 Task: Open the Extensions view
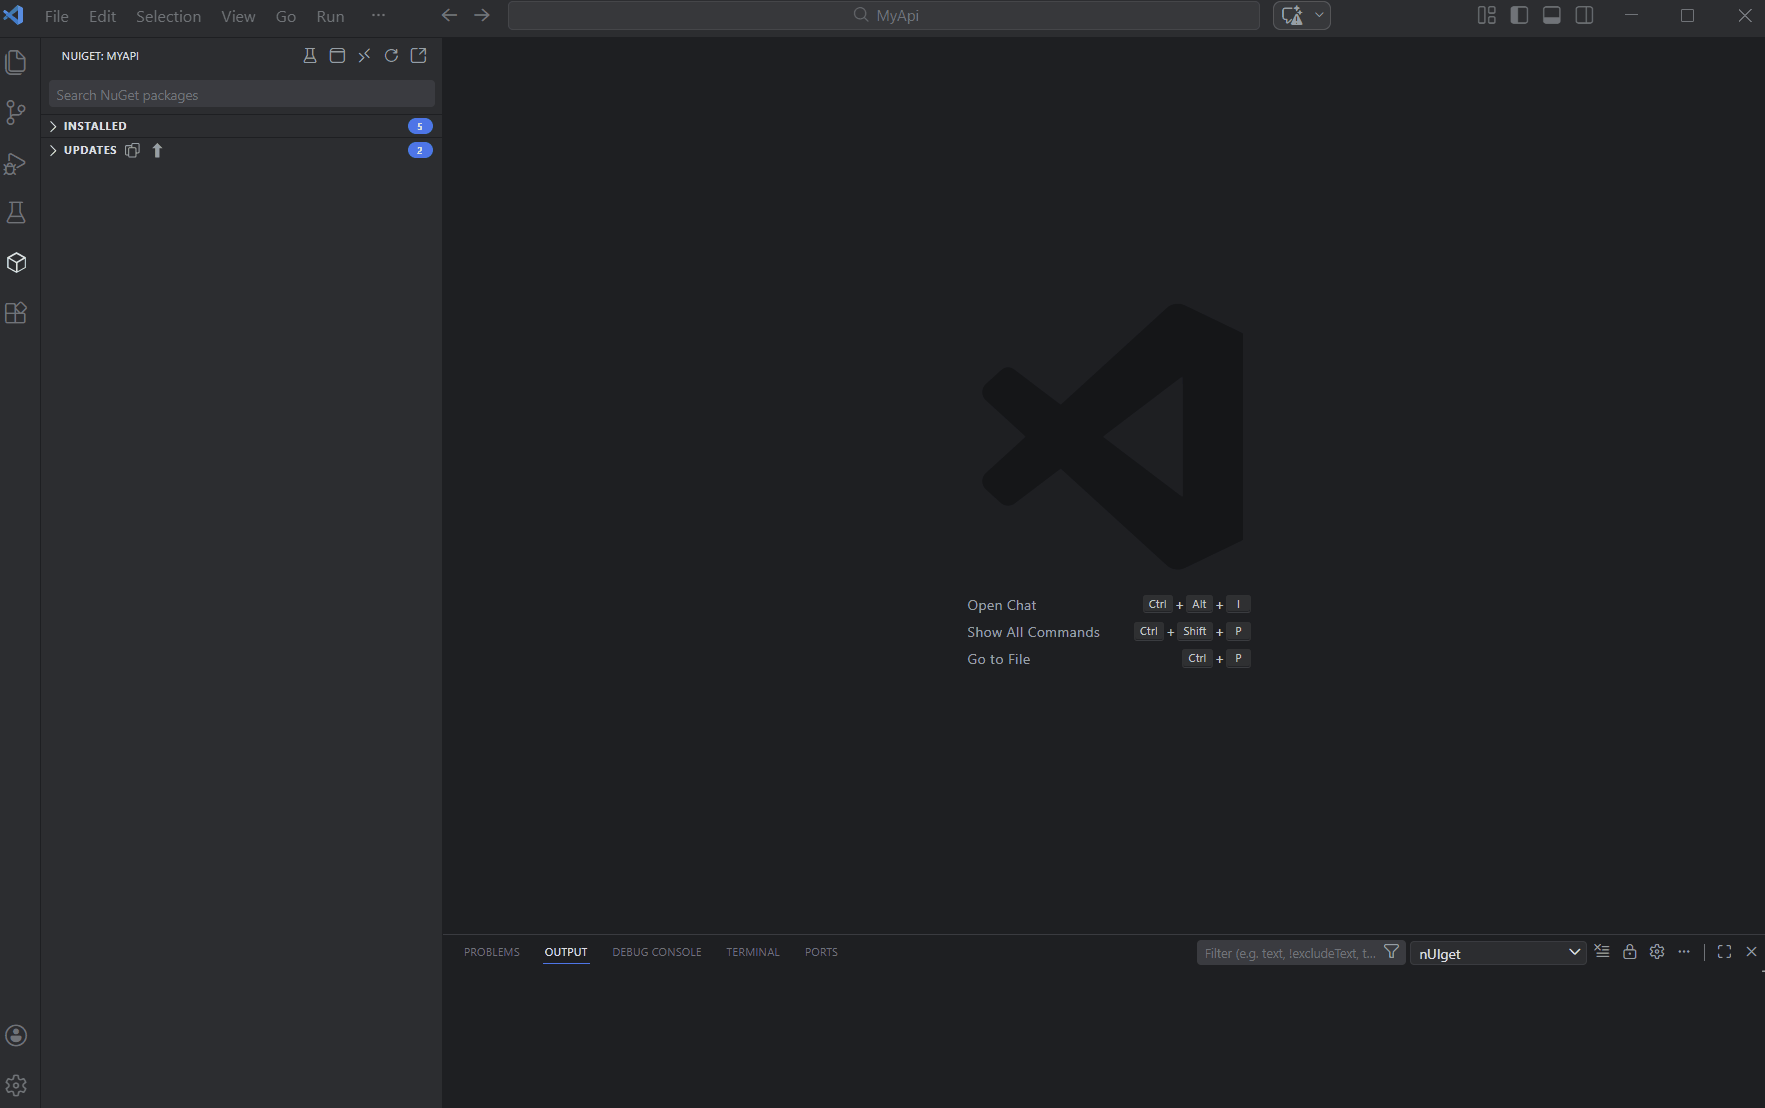(x=16, y=313)
